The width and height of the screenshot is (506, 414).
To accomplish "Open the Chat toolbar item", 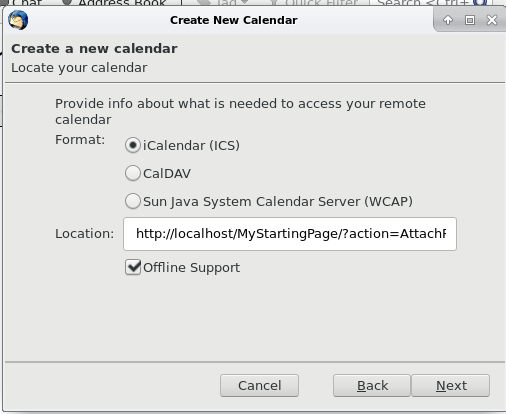I will [x=25, y=3].
